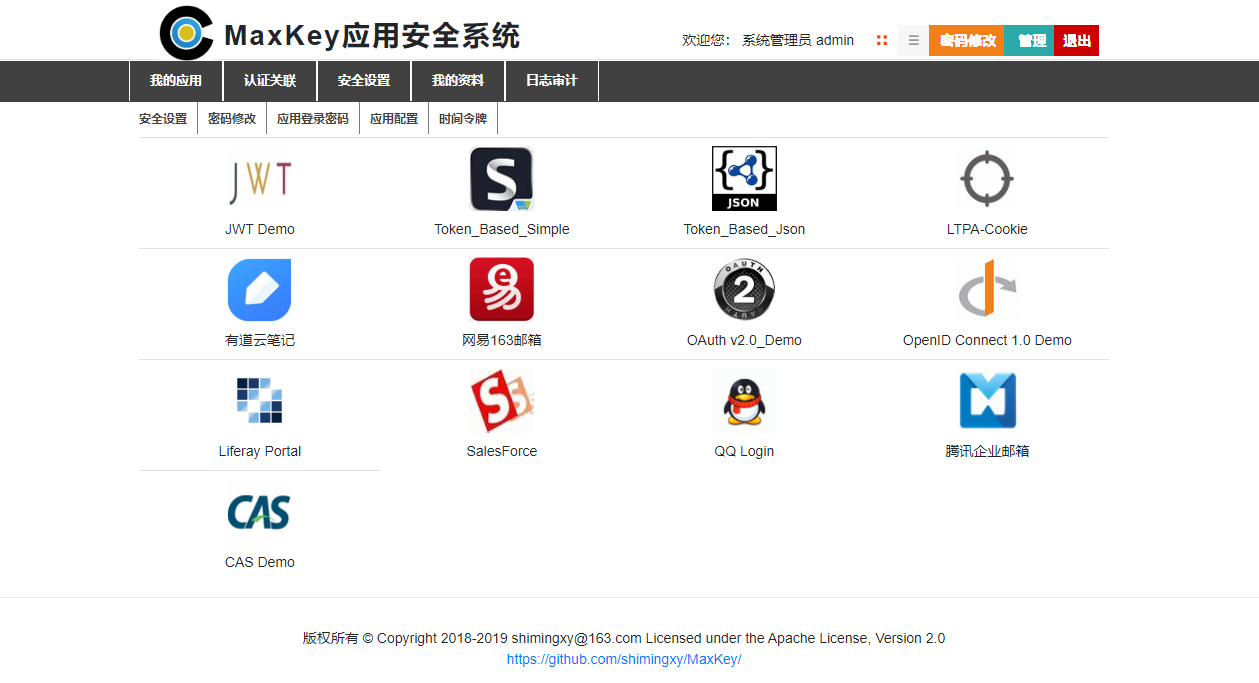1259x683 pixels.
Task: Open the 有道云笔记 note app icon
Action: [x=259, y=290]
